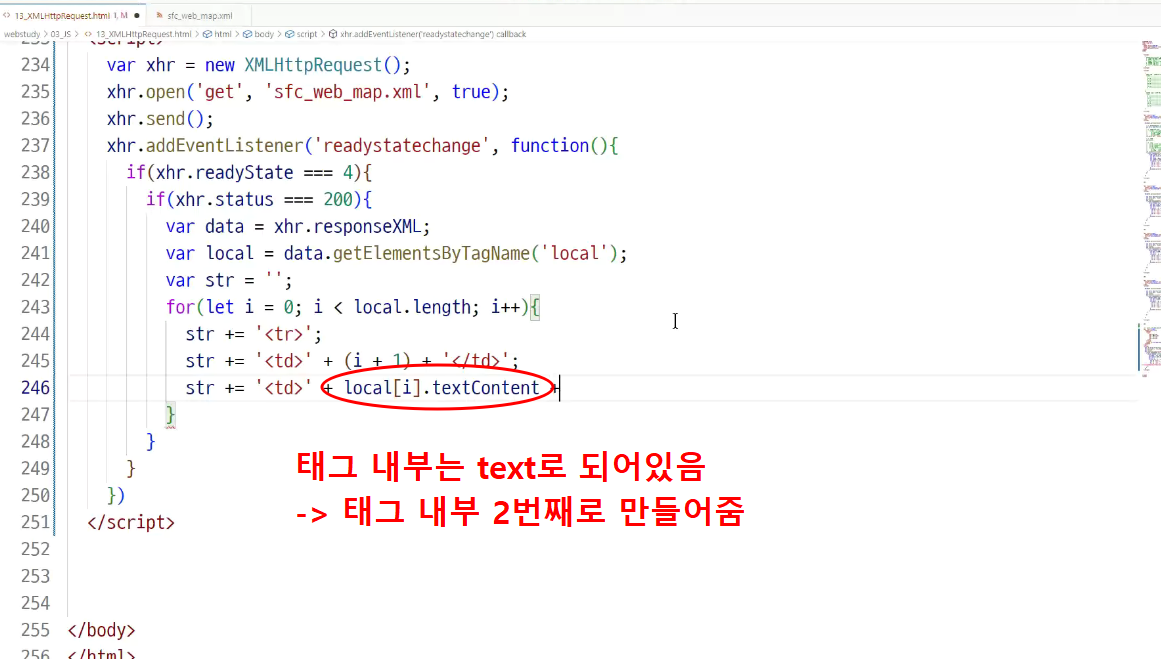The image size is (1161, 659).
Task: Click local[i].textContent on line 246
Action: (x=441, y=388)
